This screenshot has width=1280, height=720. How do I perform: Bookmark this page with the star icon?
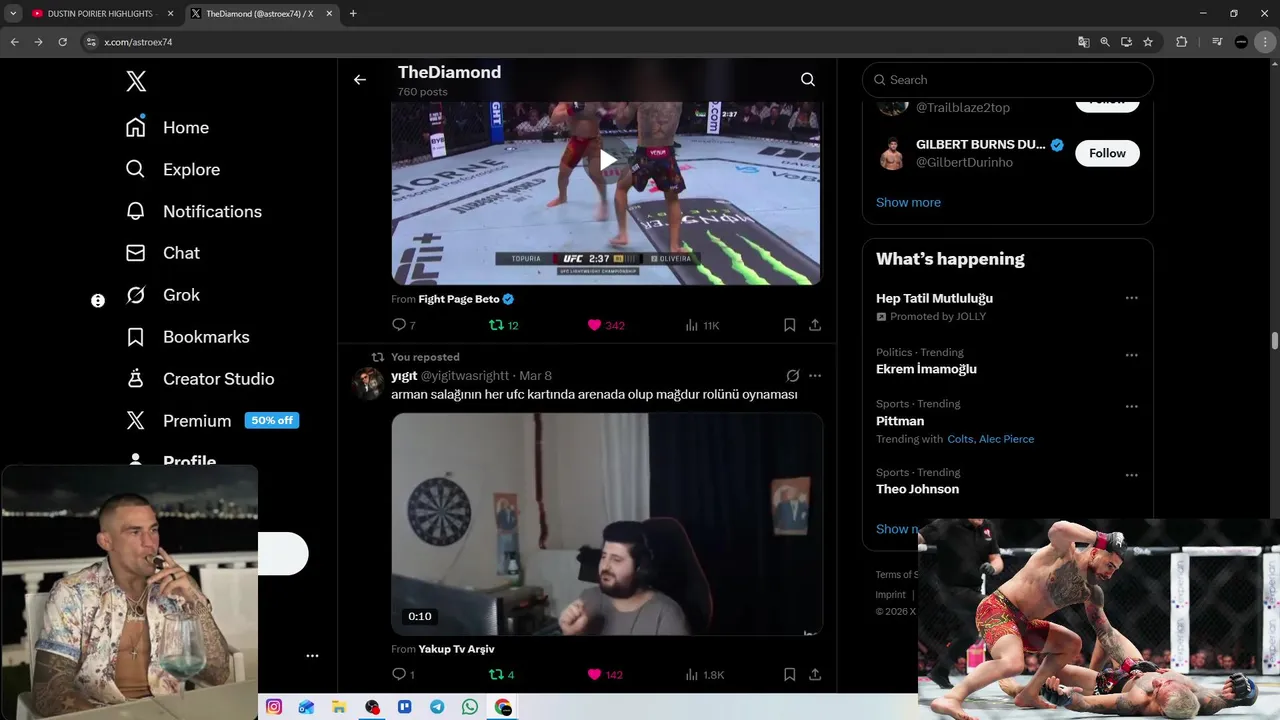click(x=1148, y=42)
